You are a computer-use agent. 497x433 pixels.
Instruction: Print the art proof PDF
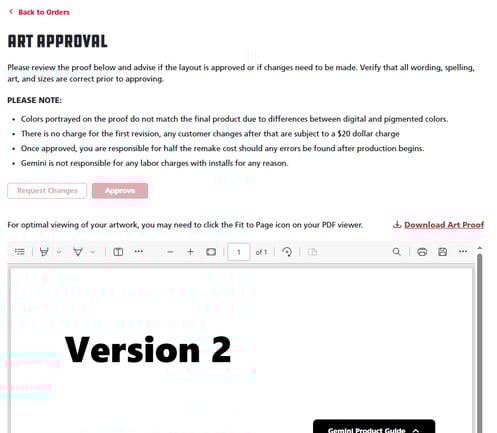(422, 252)
